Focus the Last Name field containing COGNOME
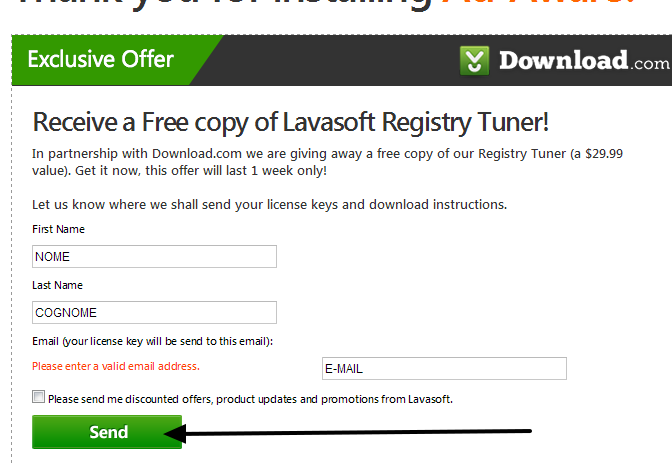Viewport: 672px width, 466px height. click(154, 313)
